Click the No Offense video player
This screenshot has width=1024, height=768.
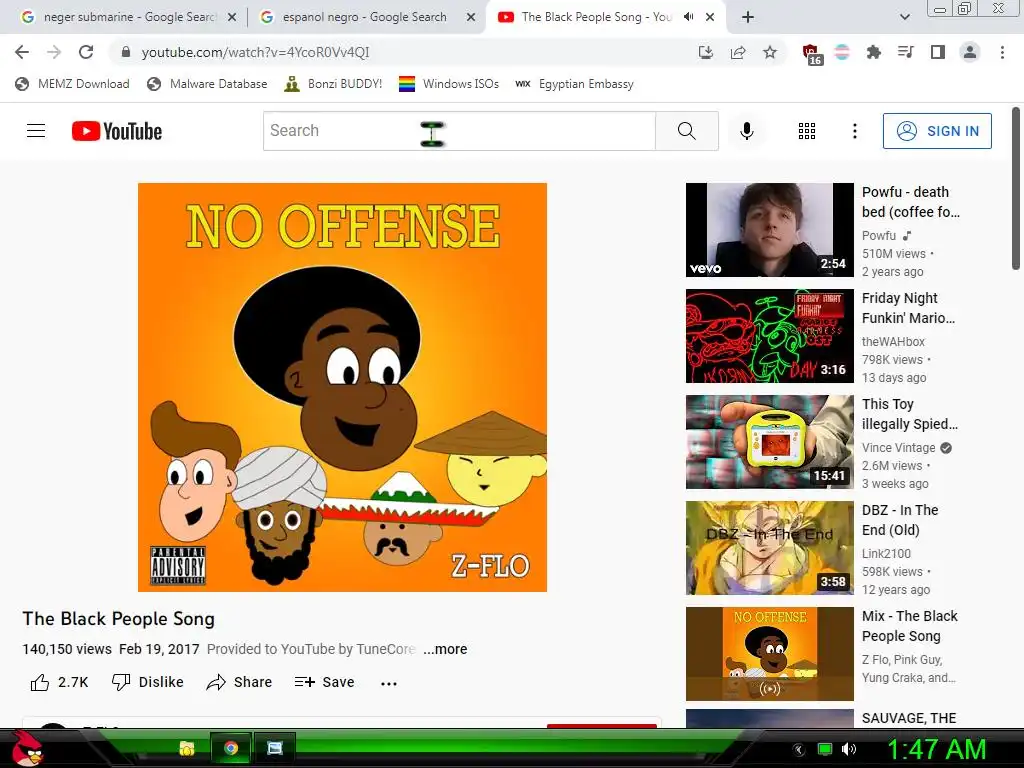point(342,387)
